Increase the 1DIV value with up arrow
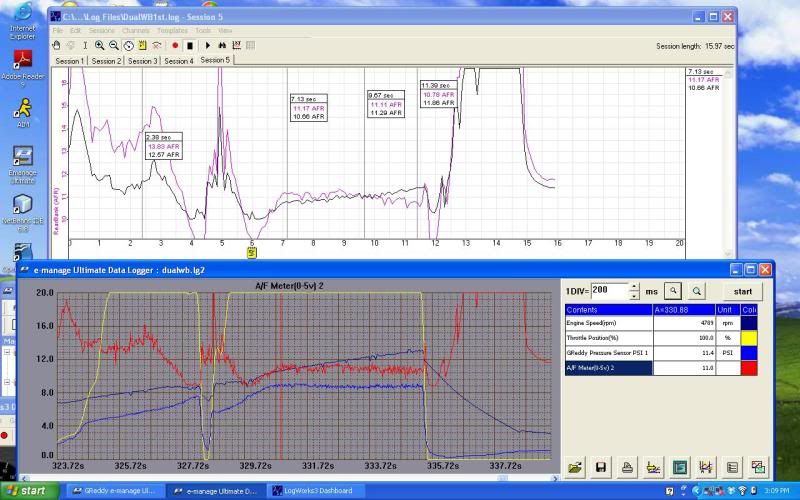Screen dimensions: 800x500 click(x=635, y=287)
